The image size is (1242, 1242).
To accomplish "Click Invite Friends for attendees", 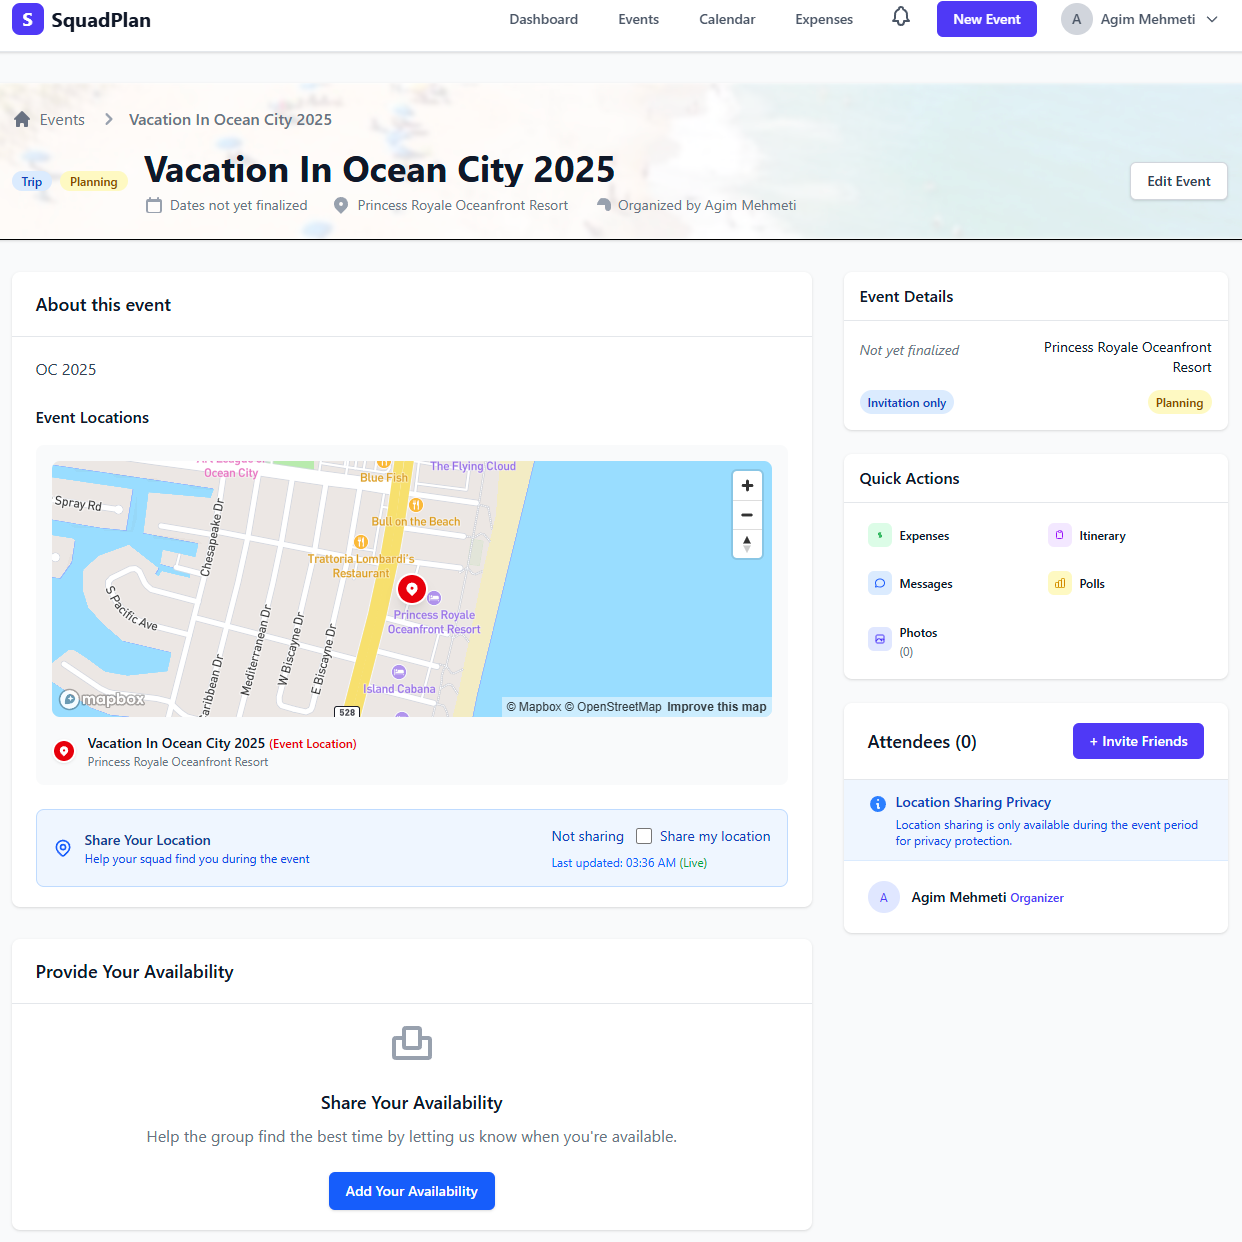I will point(1138,741).
